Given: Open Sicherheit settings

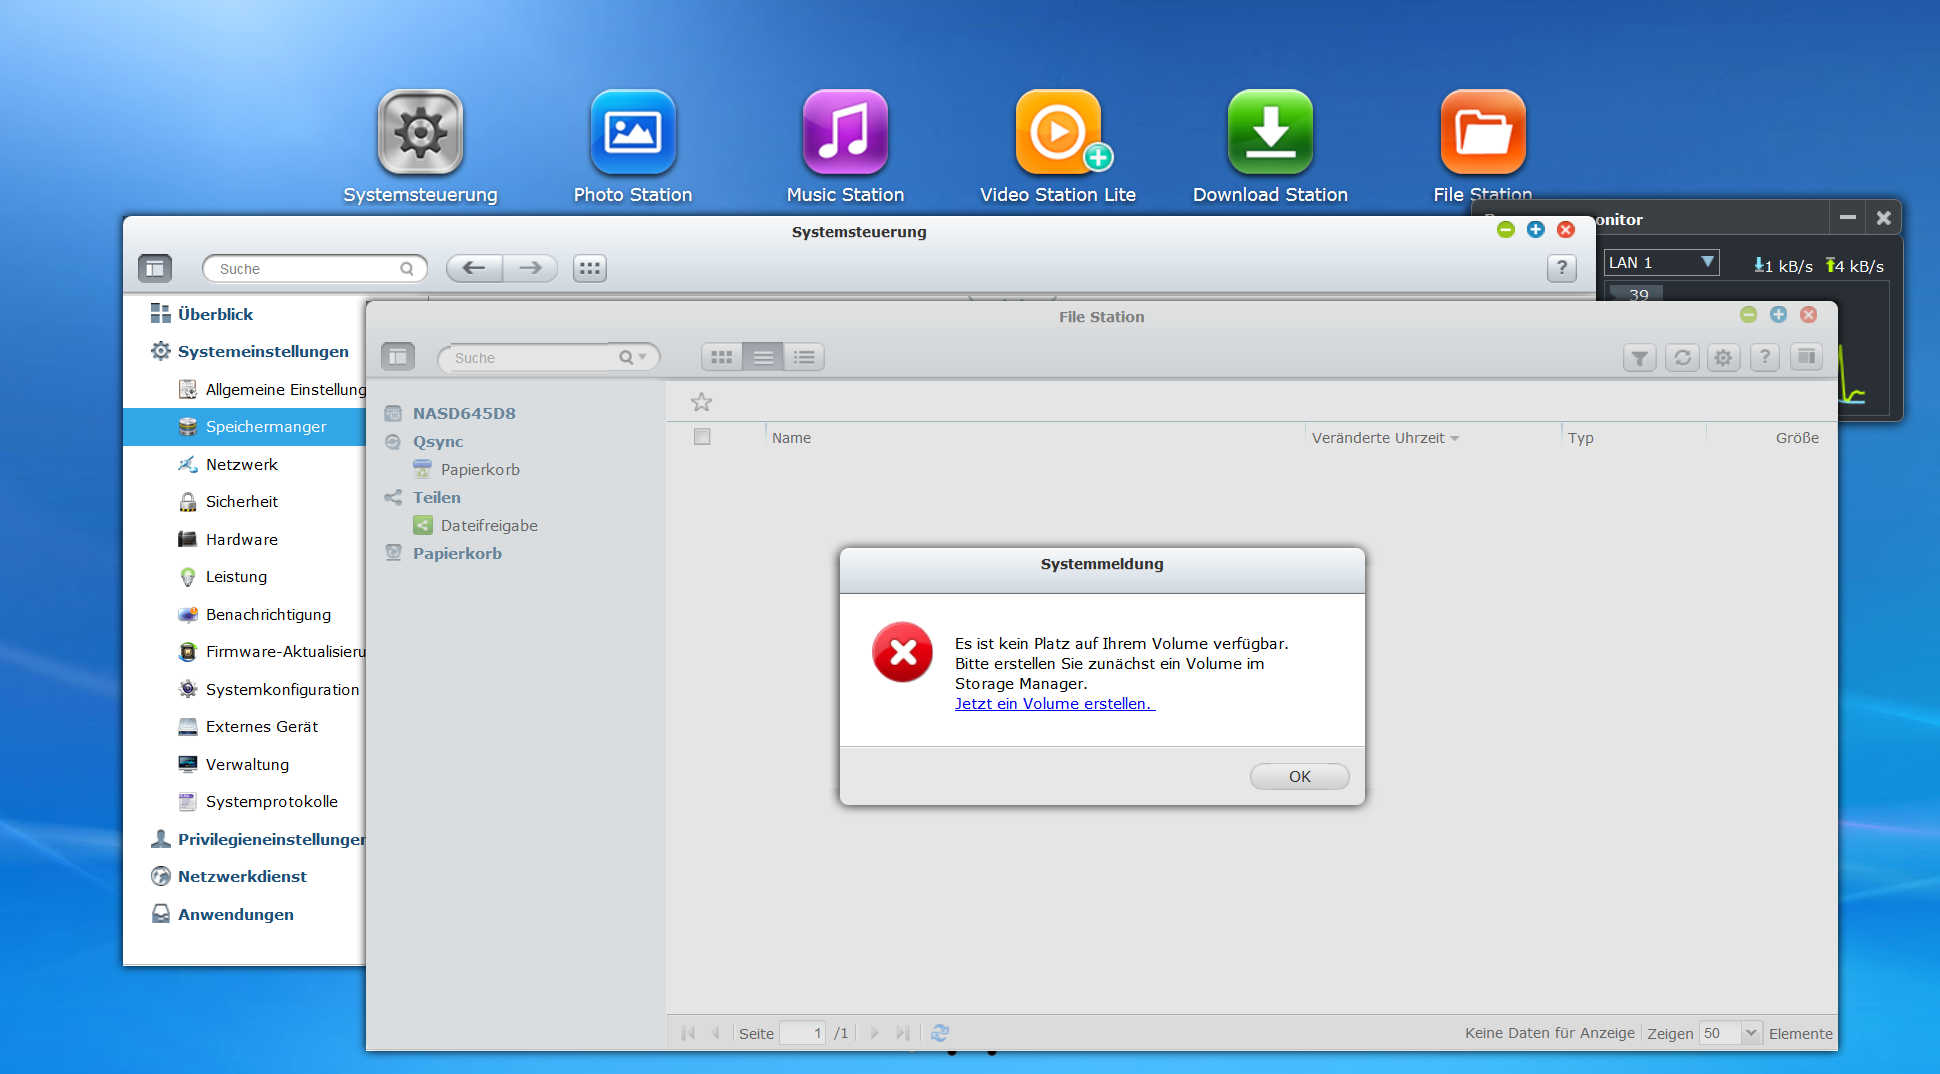Looking at the screenshot, I should coord(242,501).
